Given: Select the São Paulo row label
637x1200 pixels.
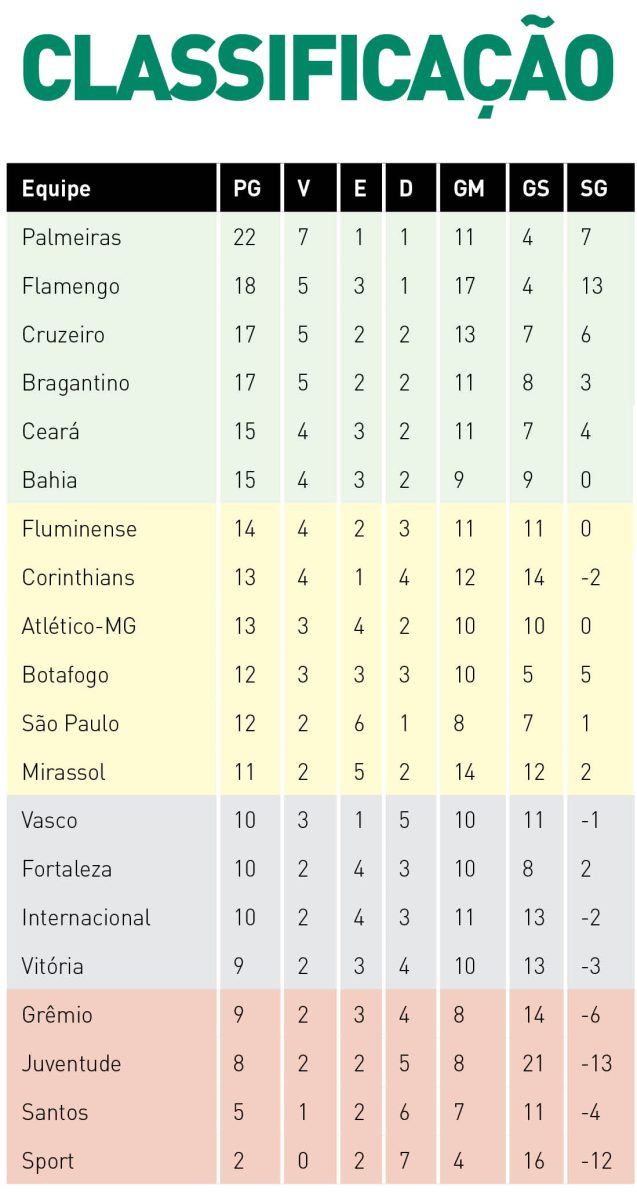Looking at the screenshot, I should click(x=70, y=723).
